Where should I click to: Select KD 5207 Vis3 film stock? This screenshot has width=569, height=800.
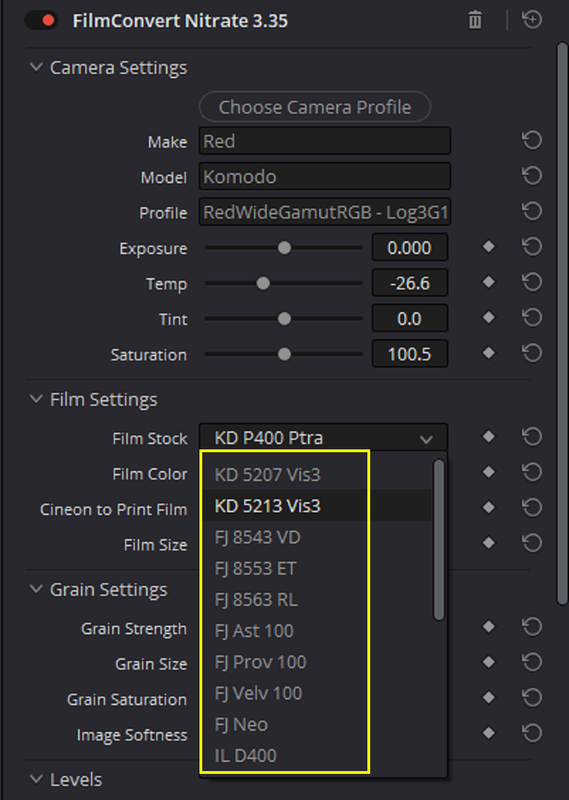coord(316,474)
